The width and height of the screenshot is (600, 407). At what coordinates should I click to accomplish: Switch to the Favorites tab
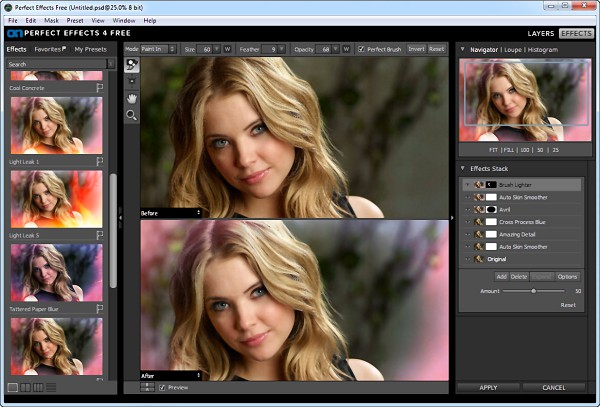50,49
